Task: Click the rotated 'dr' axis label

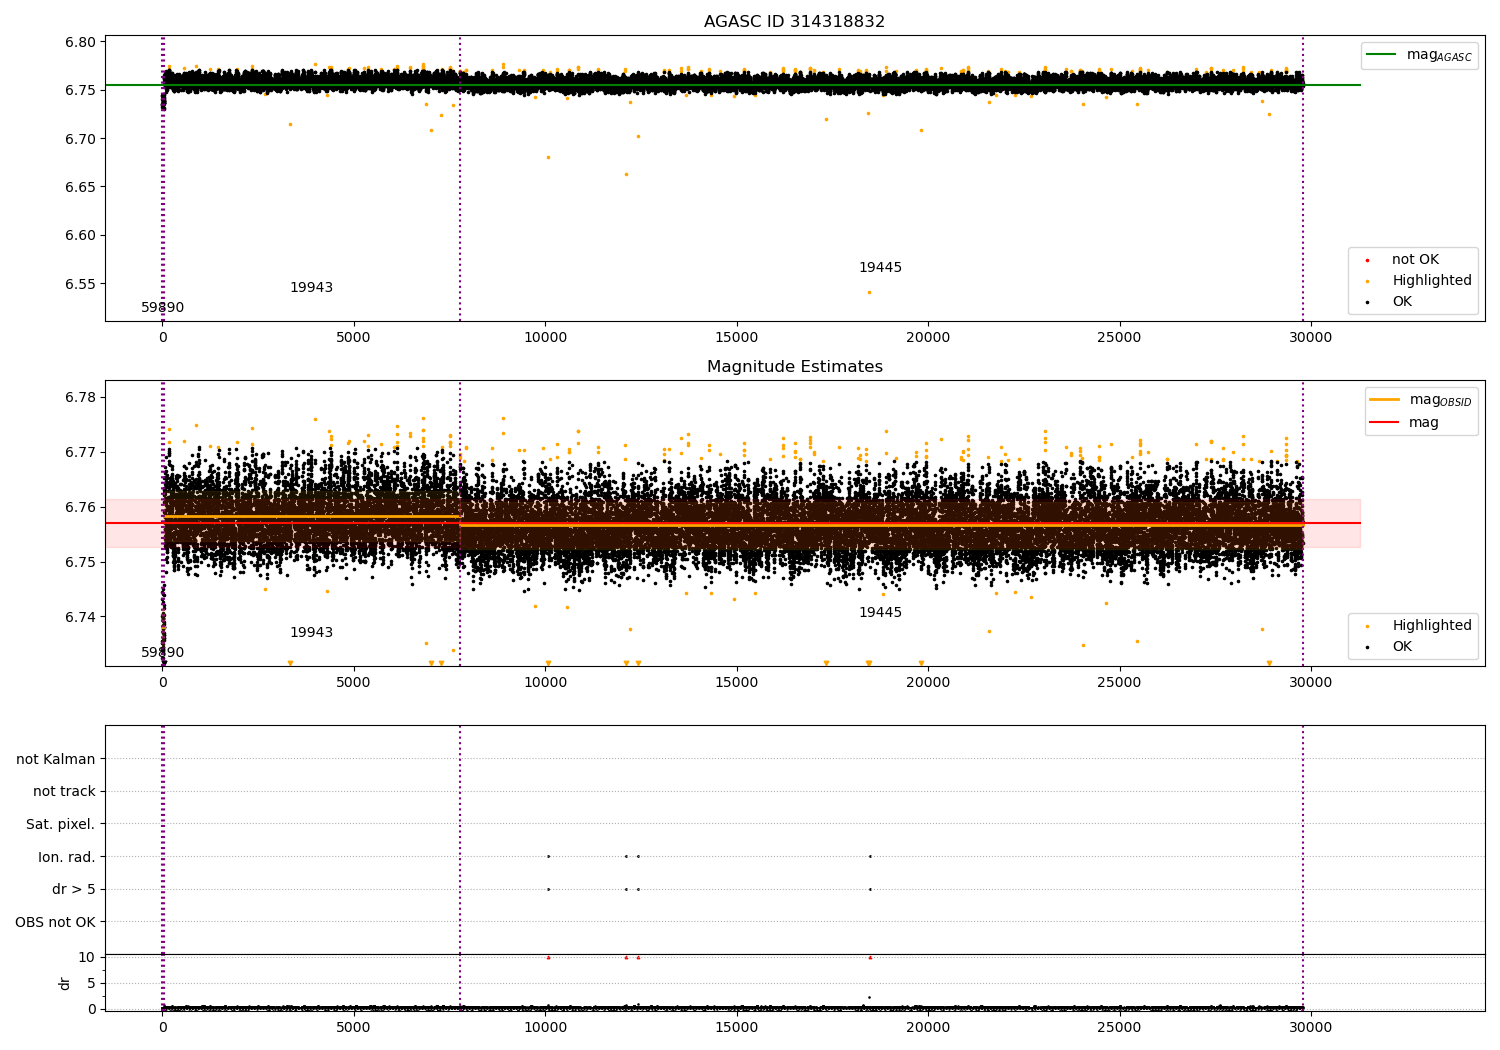Action: [65, 984]
